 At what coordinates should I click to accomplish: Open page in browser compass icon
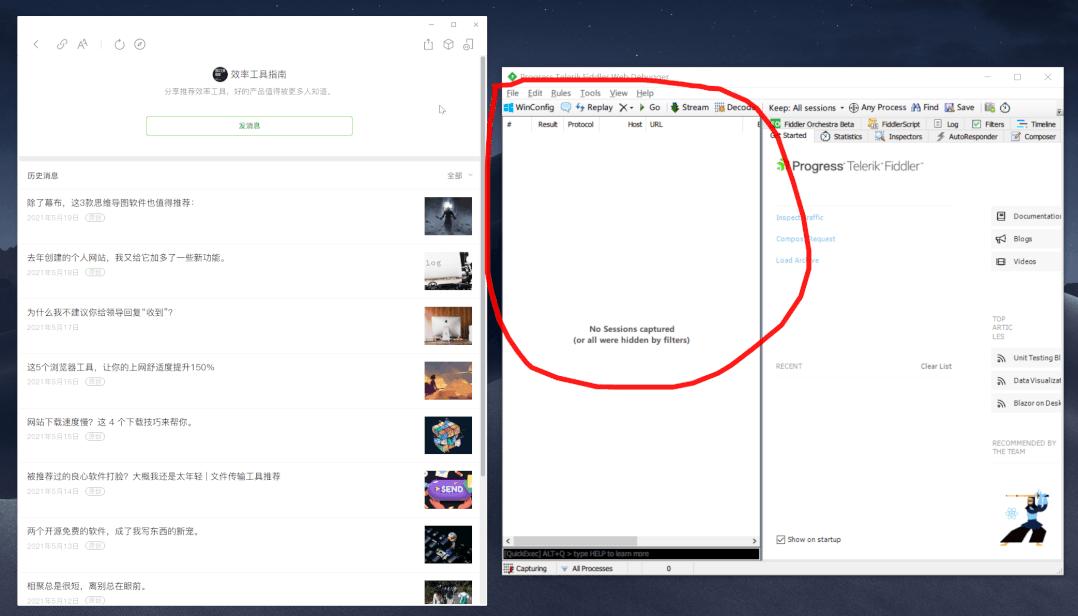point(140,44)
